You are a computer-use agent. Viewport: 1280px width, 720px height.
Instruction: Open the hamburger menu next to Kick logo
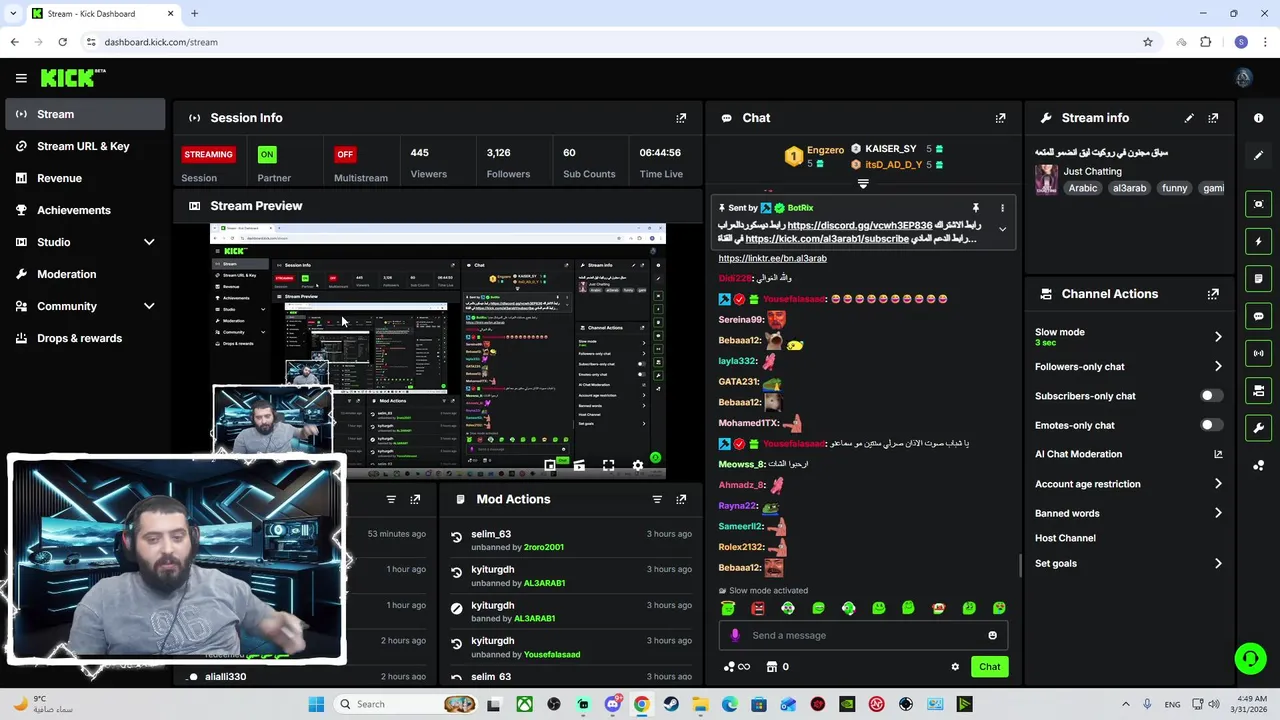(x=21, y=78)
